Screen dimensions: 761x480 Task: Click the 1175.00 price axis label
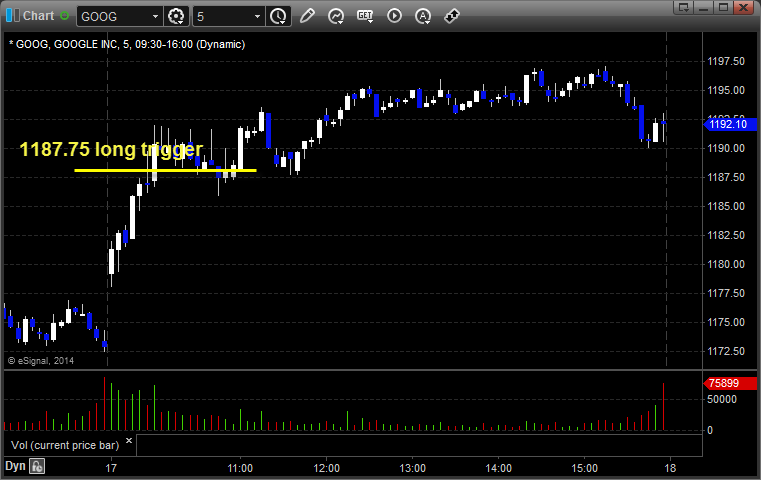[x=726, y=322]
